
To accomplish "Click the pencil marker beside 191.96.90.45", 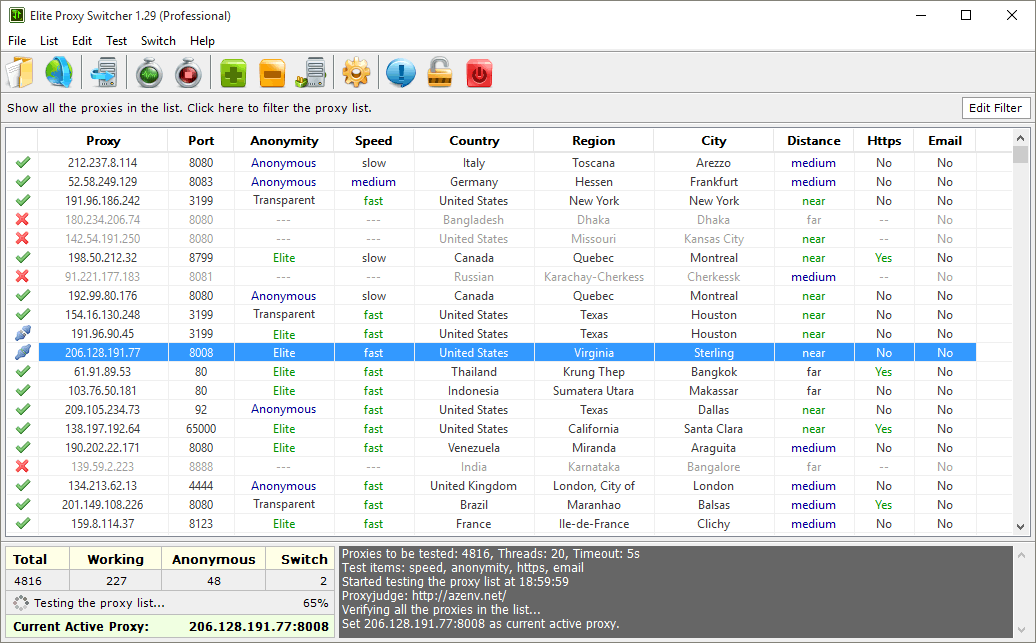I will click(x=22, y=333).
